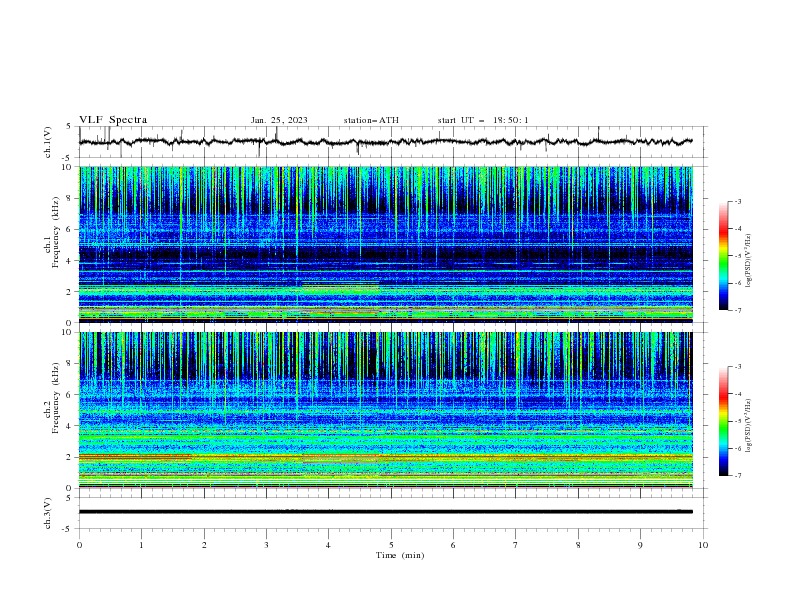Click the 'start UT = 18:50:1' text
792x612 pixels.
[x=483, y=120]
